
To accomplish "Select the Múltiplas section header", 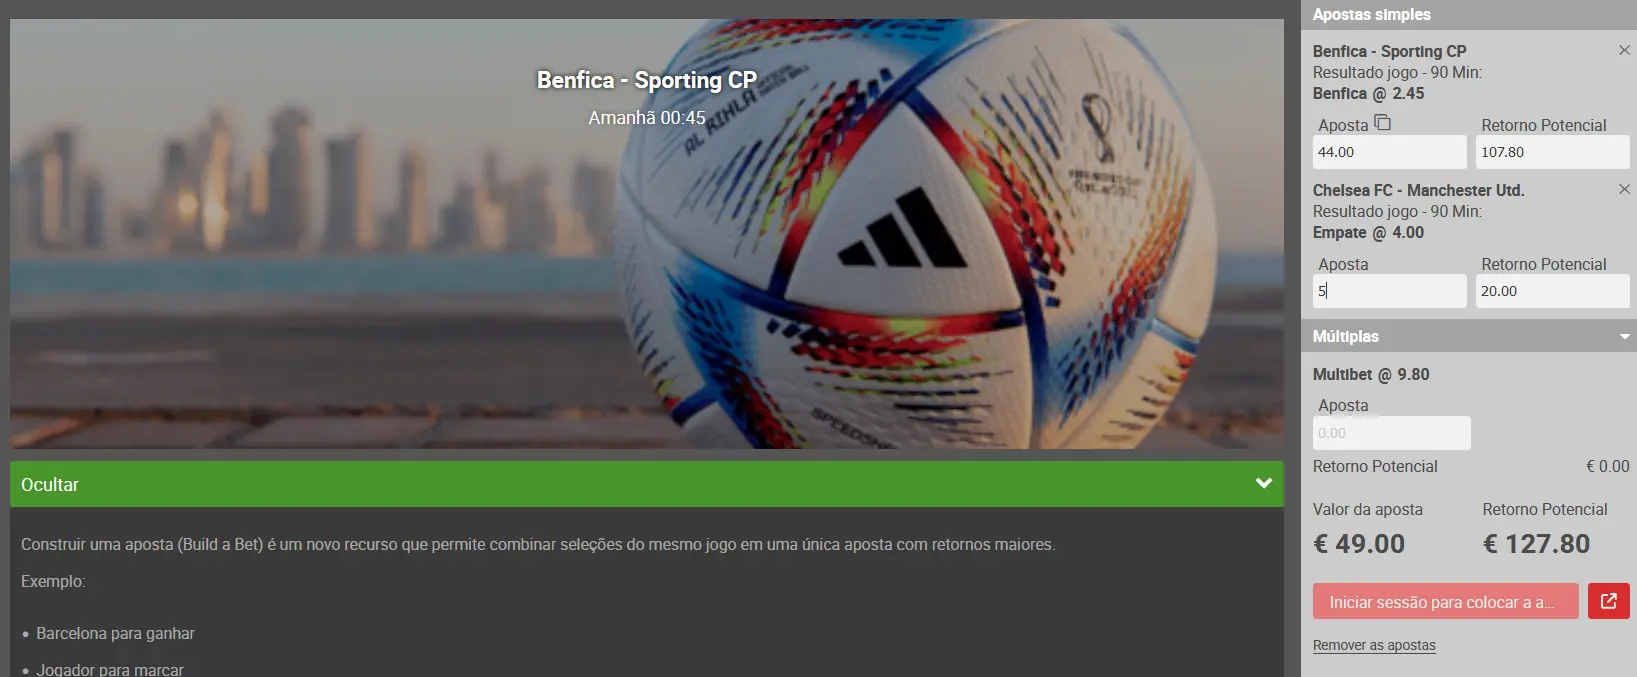I will coord(1469,336).
